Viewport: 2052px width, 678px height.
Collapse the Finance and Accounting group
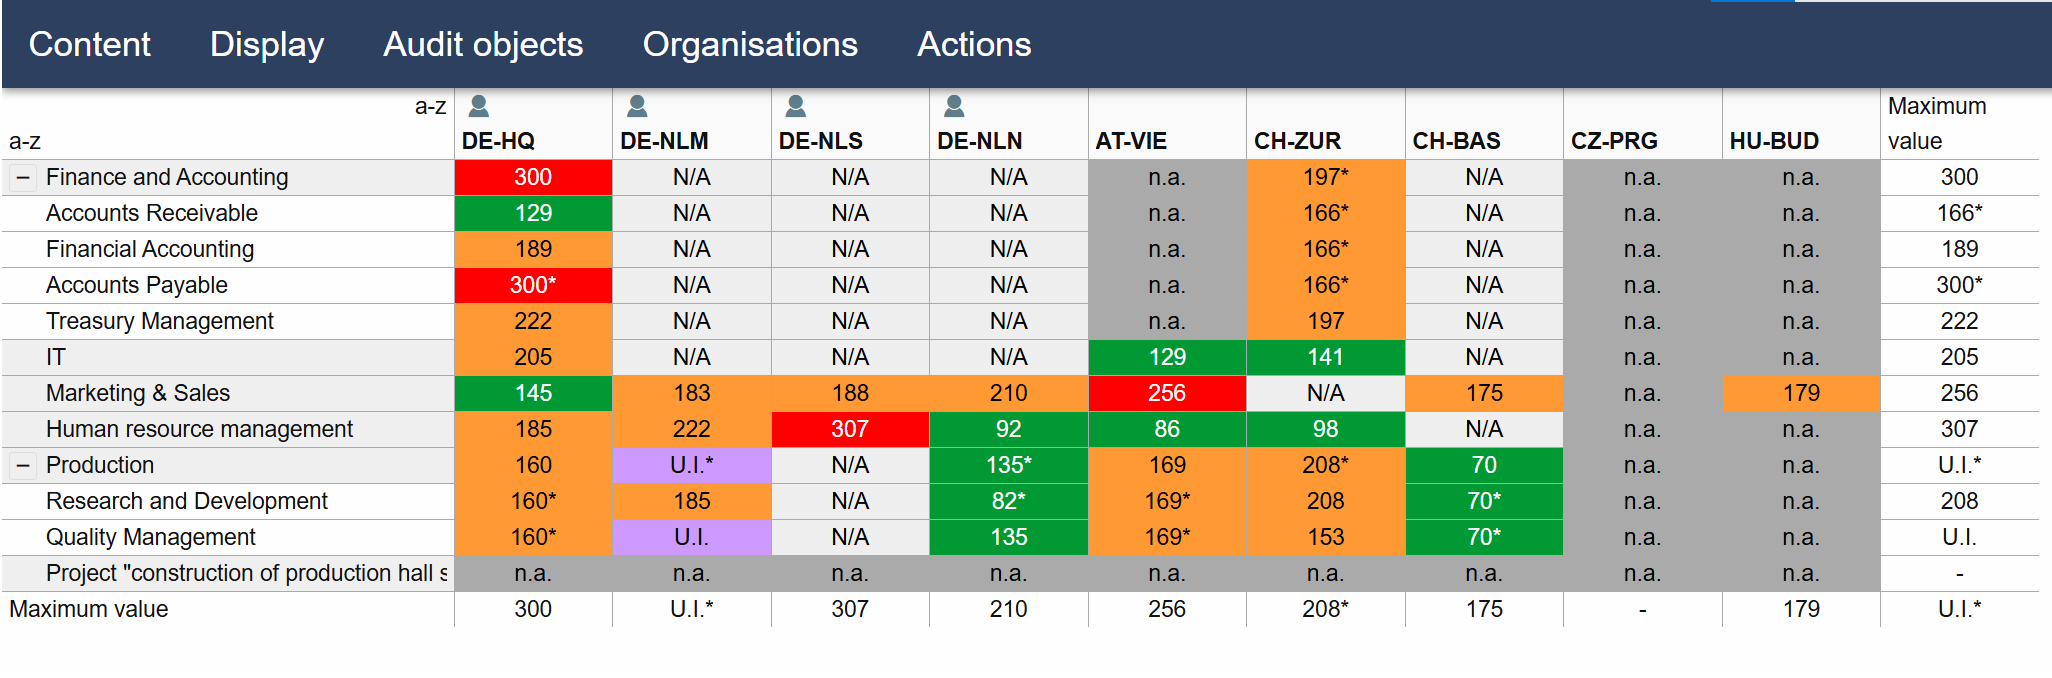click(23, 178)
